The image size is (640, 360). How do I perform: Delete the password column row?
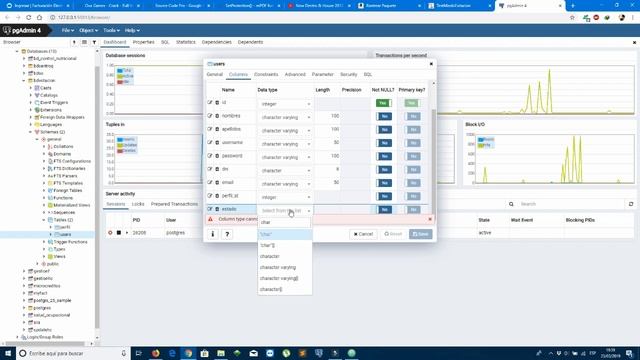pos(217,156)
